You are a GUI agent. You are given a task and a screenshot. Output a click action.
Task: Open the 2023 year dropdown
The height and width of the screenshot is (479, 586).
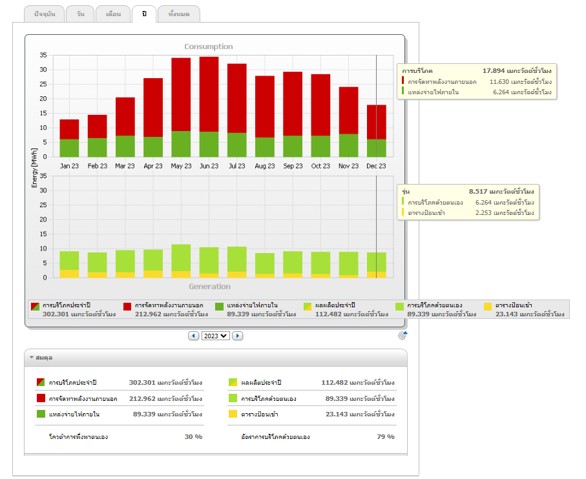point(215,336)
